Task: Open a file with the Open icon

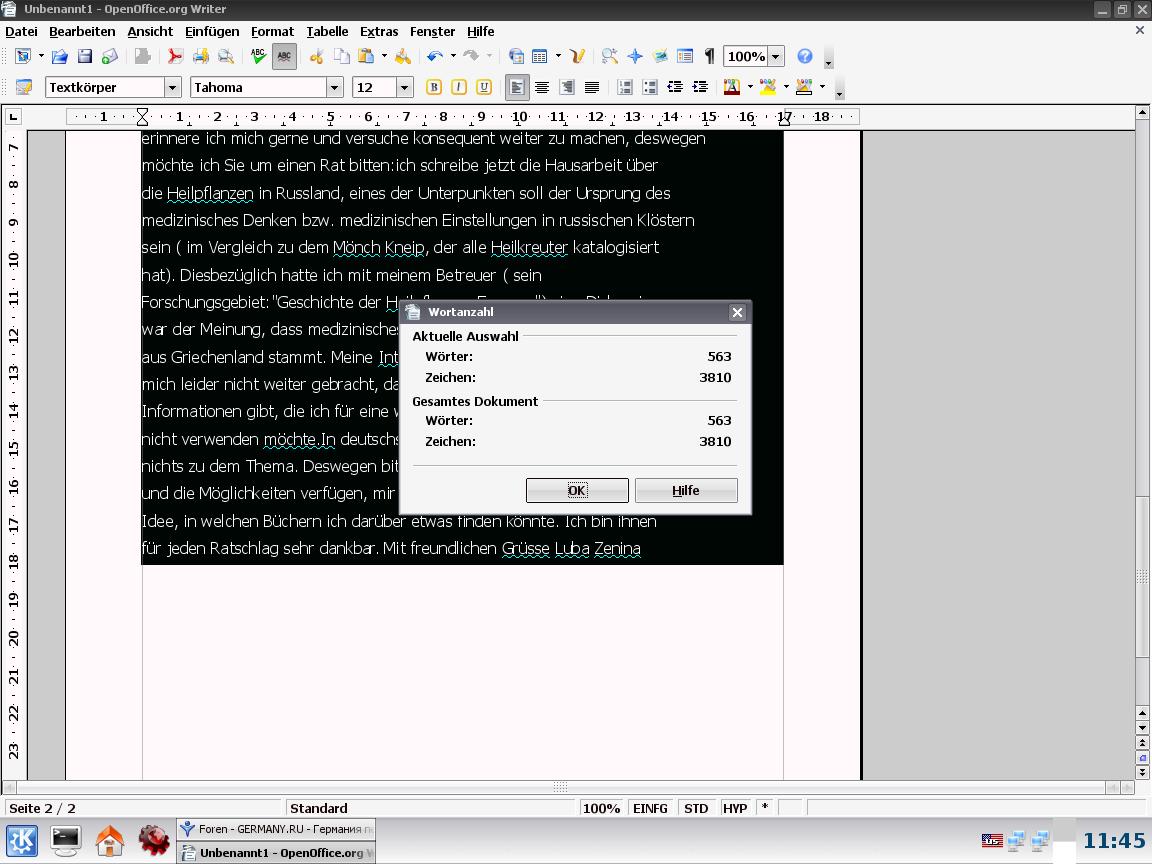Action: (x=60, y=57)
